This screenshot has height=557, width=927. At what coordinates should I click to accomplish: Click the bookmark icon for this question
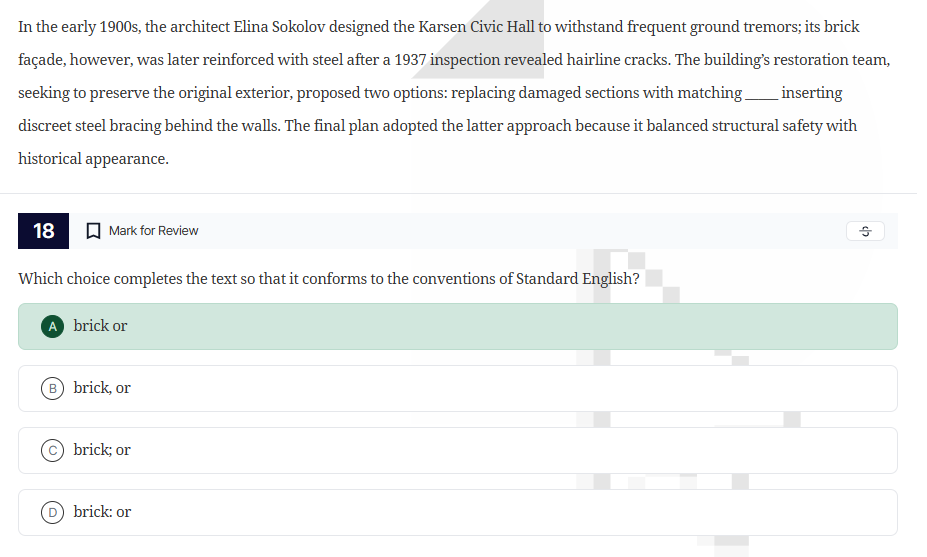93,231
